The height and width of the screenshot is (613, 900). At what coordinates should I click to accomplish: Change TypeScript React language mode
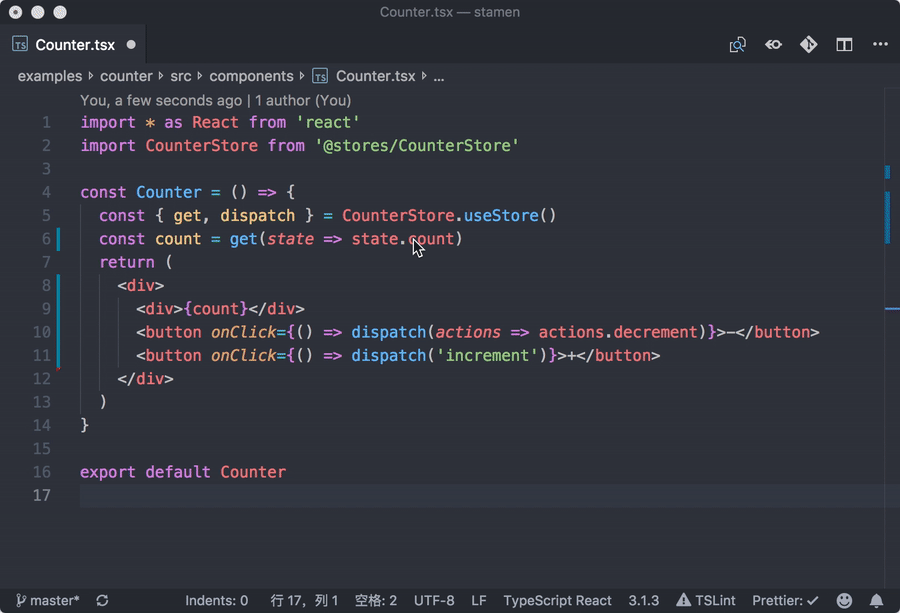[x=557, y=600]
